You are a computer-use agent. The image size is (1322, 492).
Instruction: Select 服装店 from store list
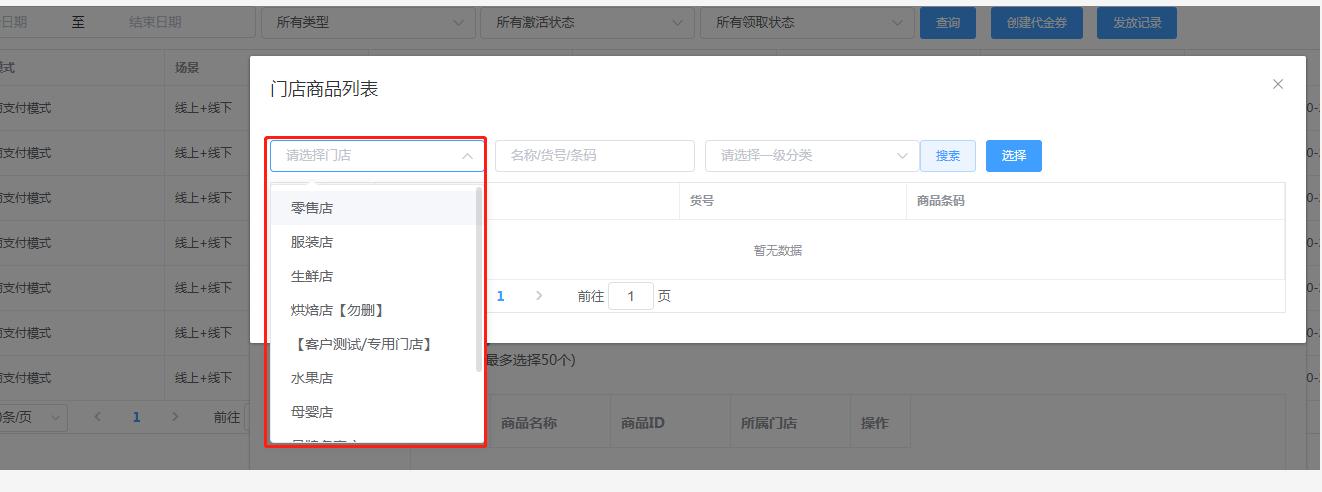point(377,242)
